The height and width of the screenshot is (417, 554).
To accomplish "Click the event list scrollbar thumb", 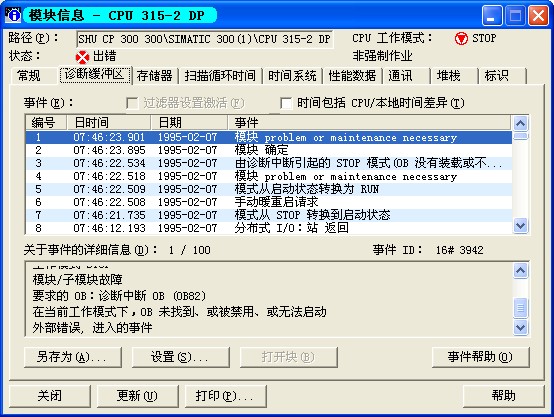I will 520,136.
